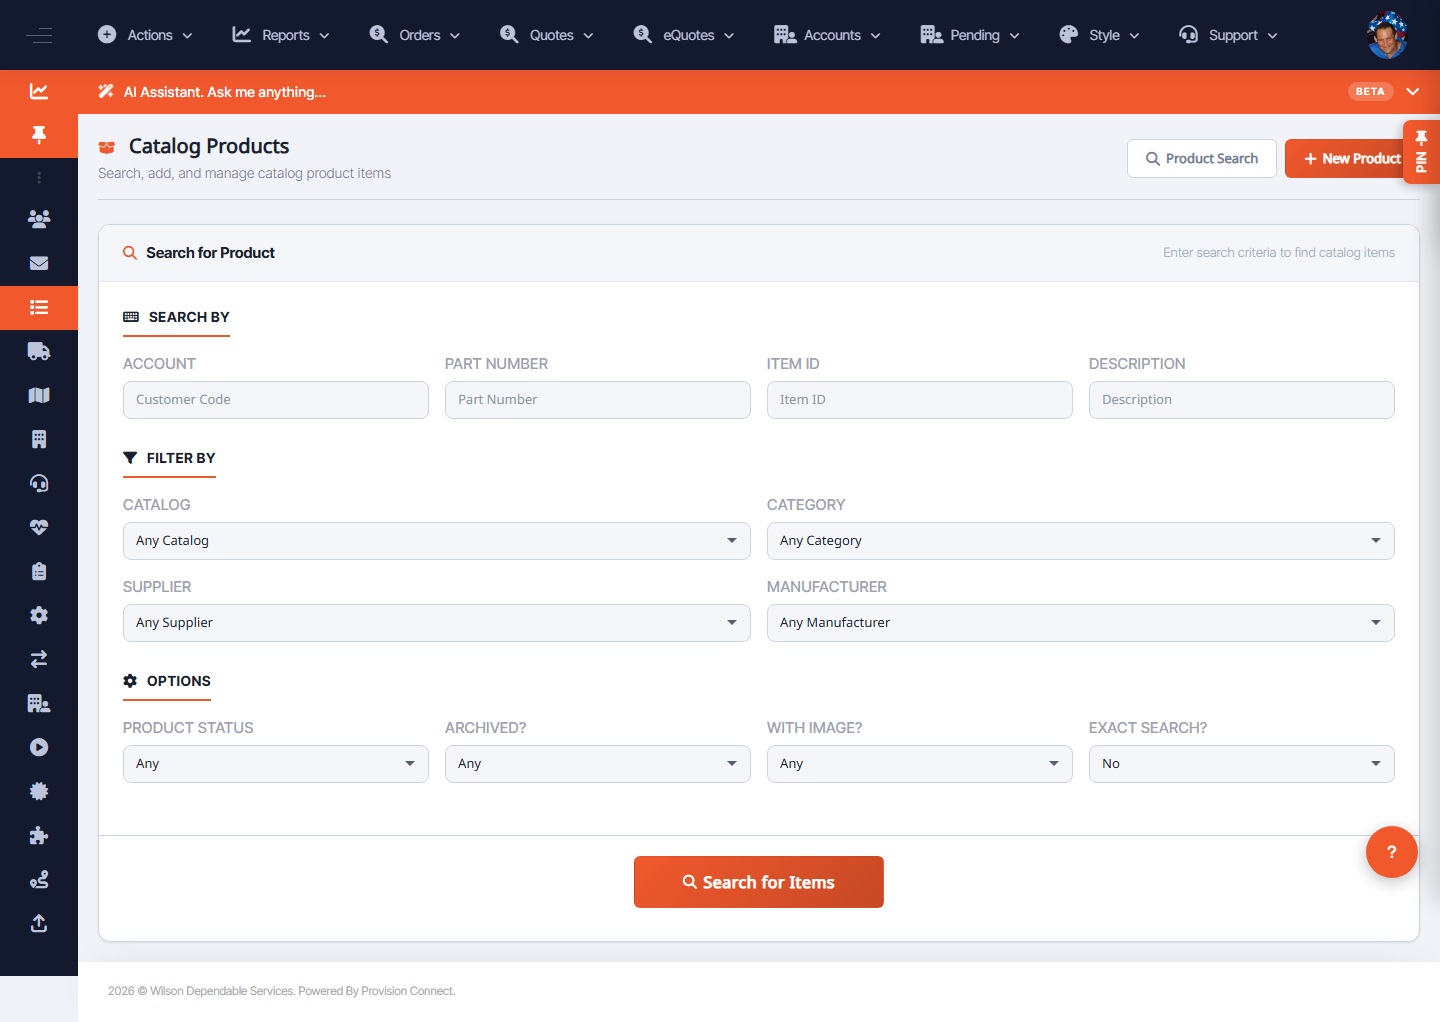Image resolution: width=1440 pixels, height=1022 pixels.
Task: Open the Any Manufacturer dropdown
Action: [1081, 623]
